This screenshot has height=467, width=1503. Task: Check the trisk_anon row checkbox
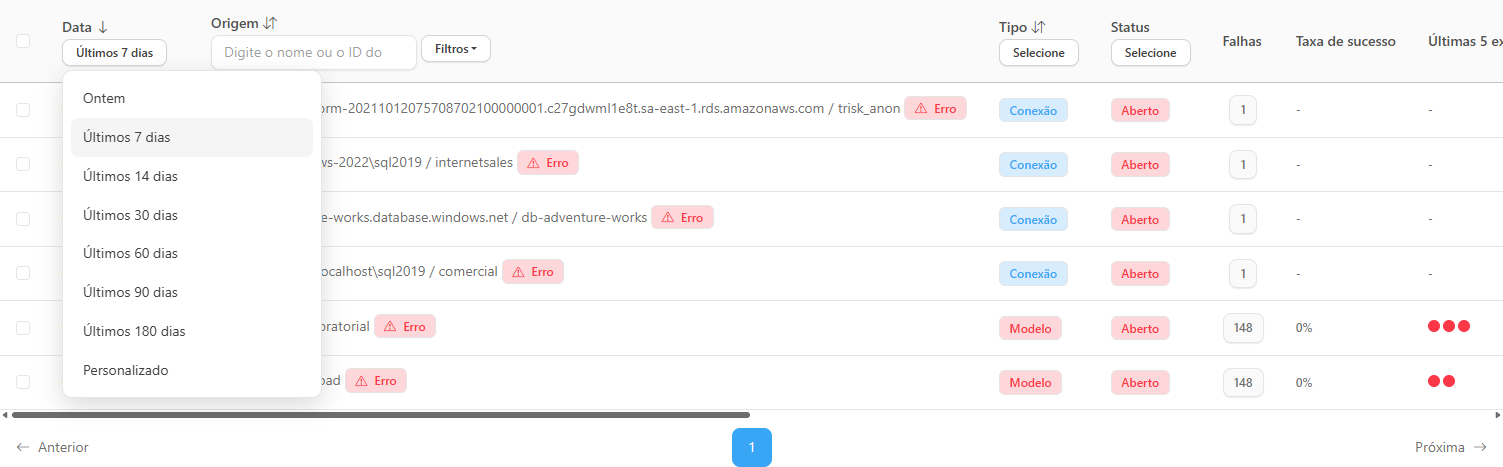pyautogui.click(x=23, y=110)
